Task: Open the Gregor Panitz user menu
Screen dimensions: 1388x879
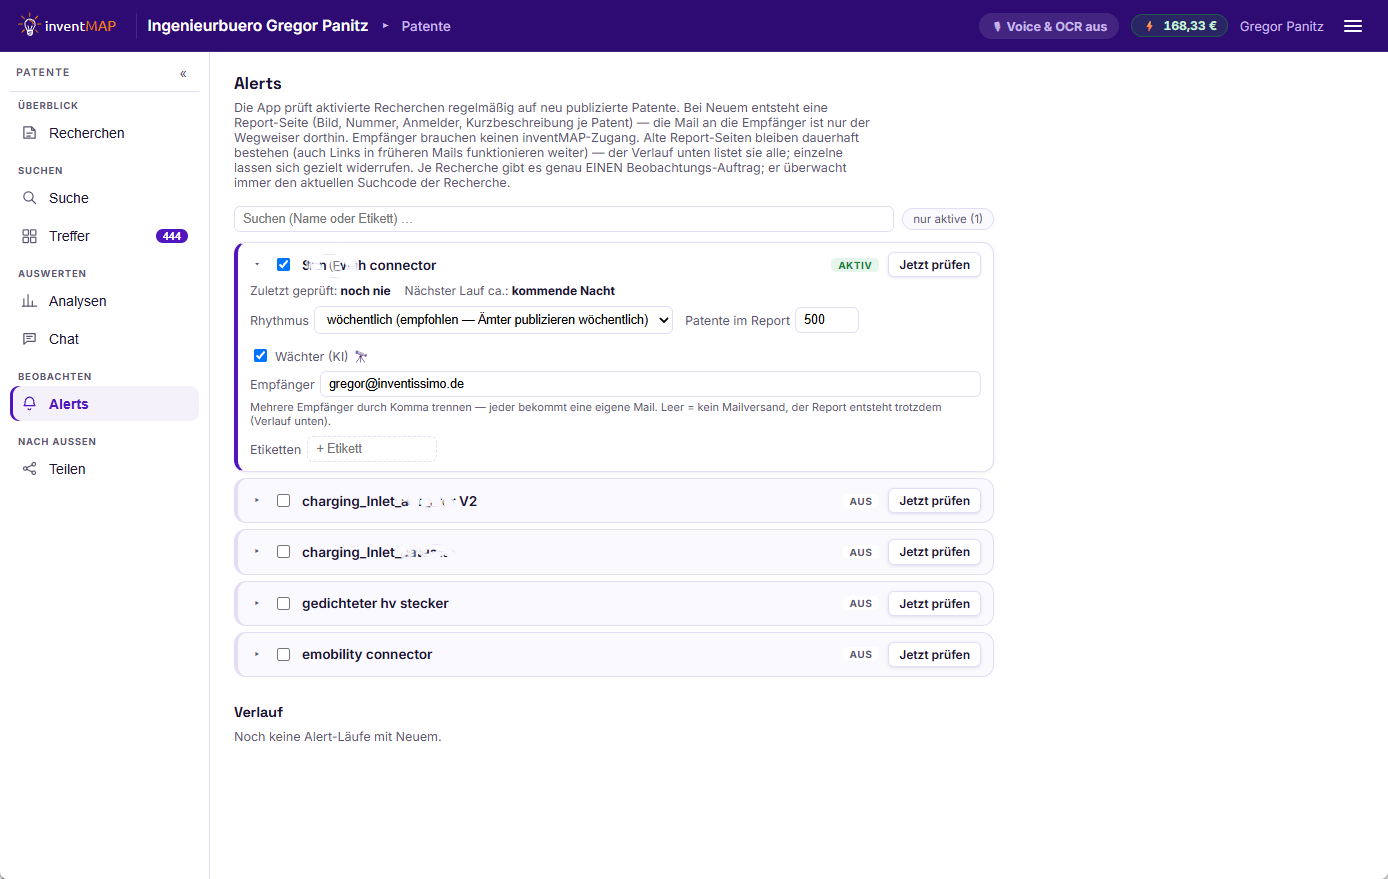Action: point(1281,26)
